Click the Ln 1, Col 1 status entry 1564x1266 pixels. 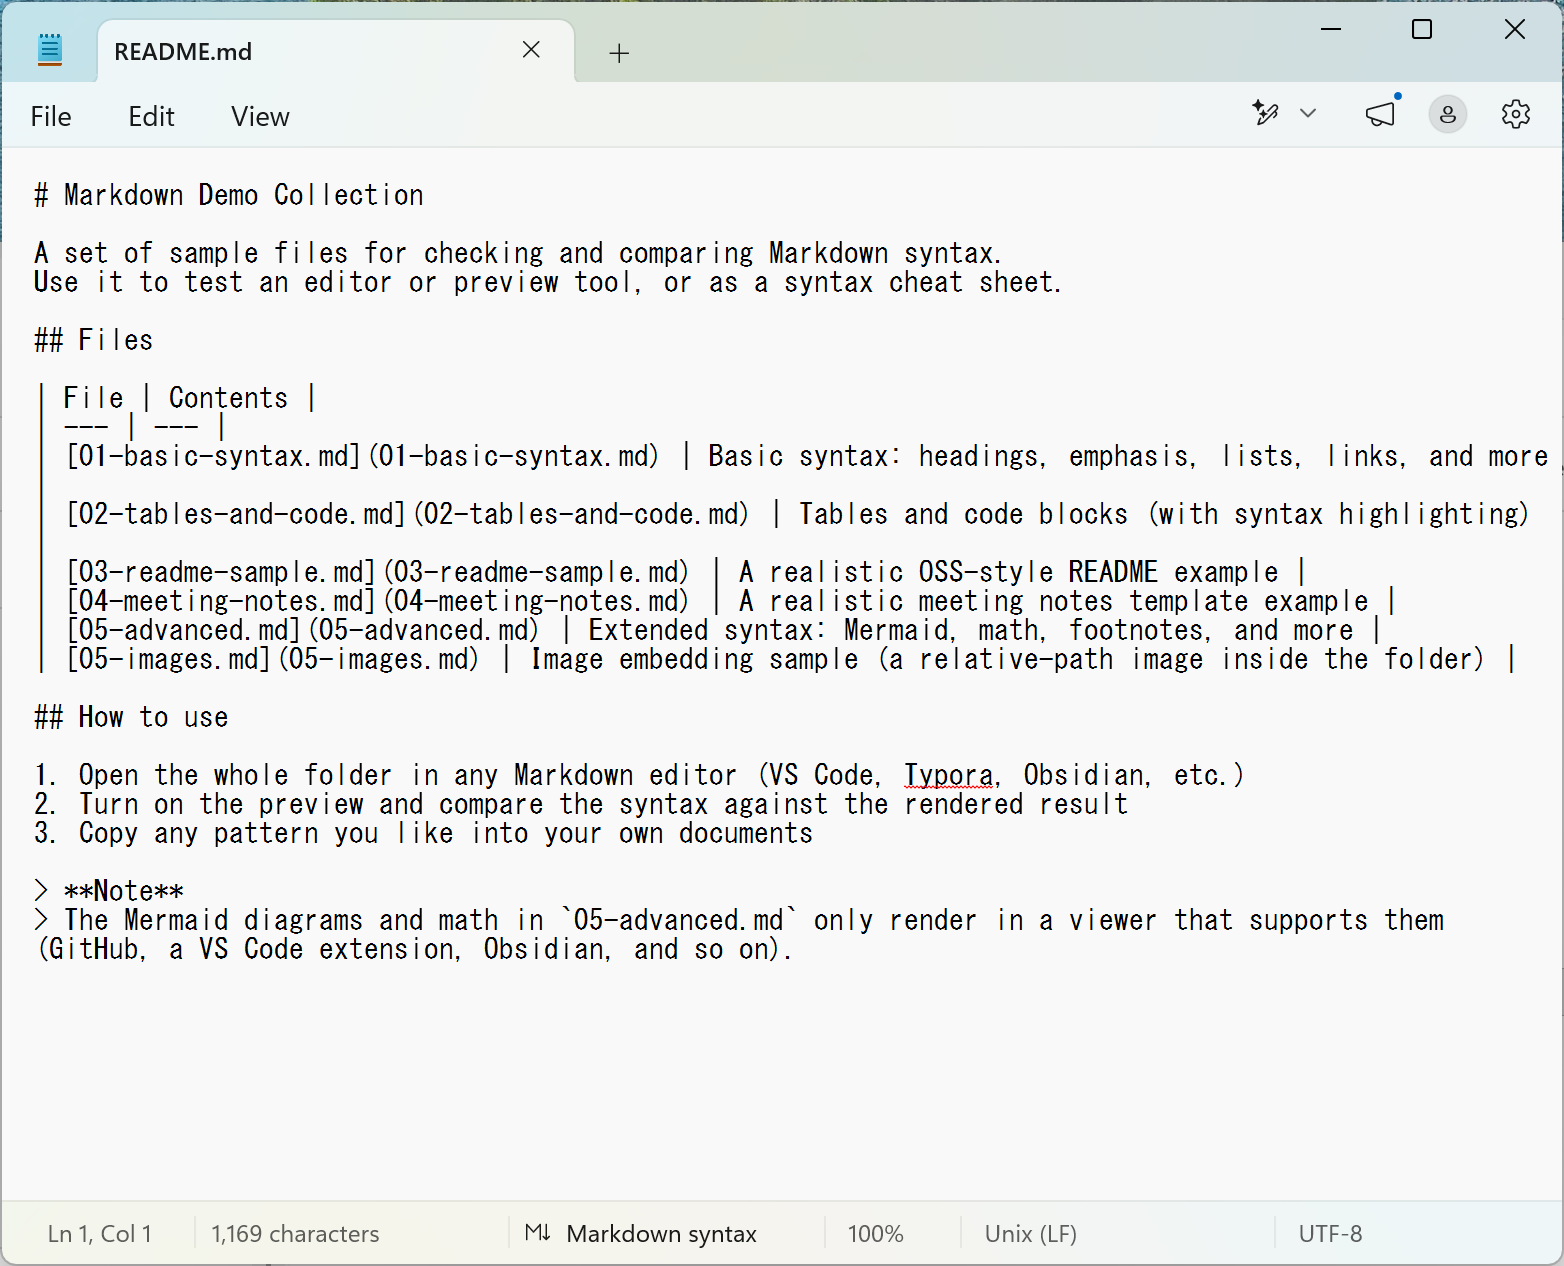tap(100, 1234)
